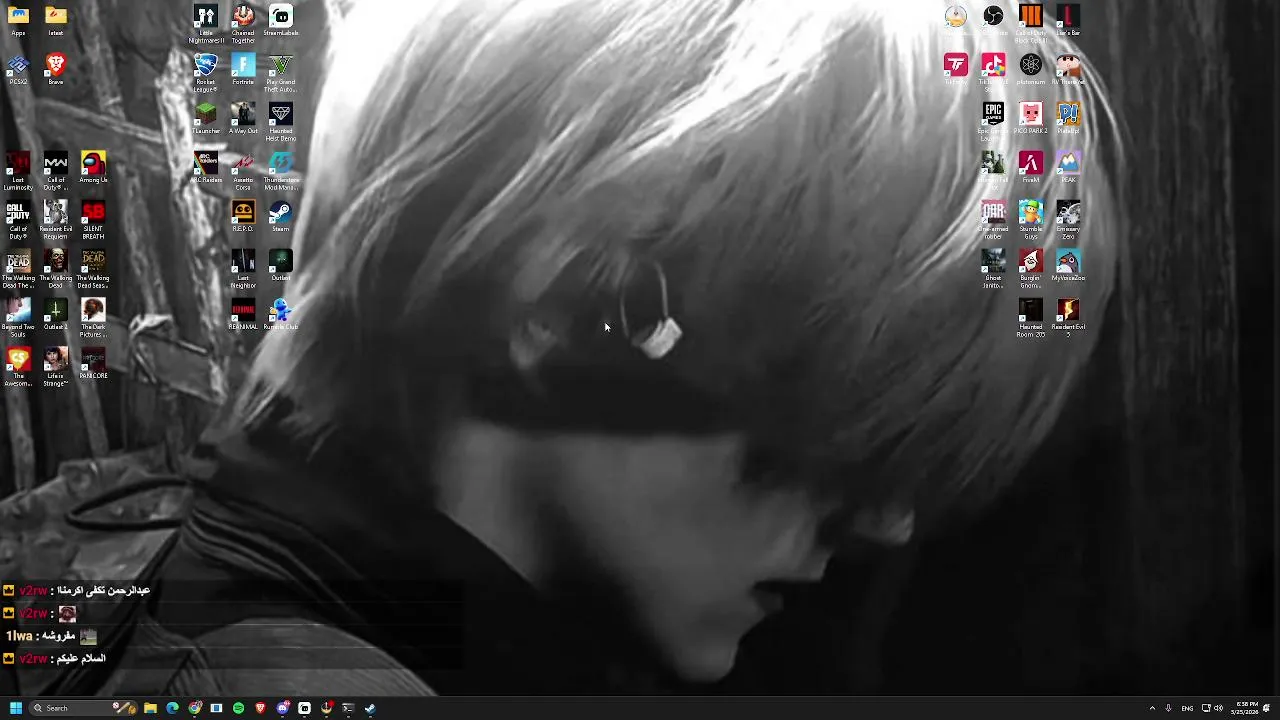
Task: Open the Streamlabels desktop icon
Action: point(281,20)
